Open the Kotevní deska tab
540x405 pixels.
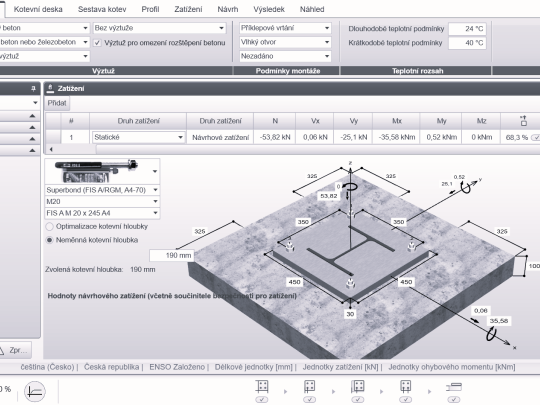point(38,9)
